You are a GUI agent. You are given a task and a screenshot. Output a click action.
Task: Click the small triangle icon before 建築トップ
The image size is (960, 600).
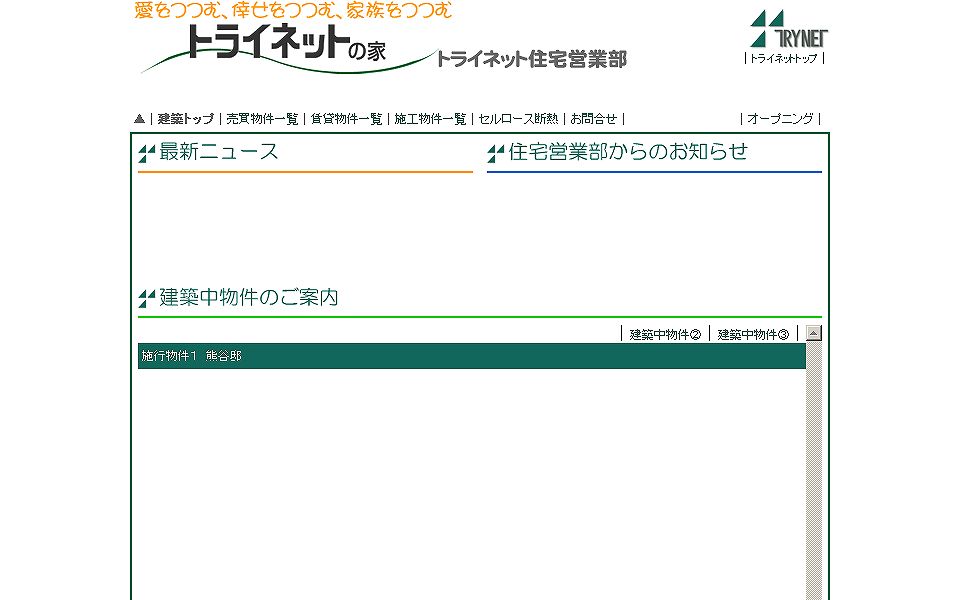click(139, 118)
